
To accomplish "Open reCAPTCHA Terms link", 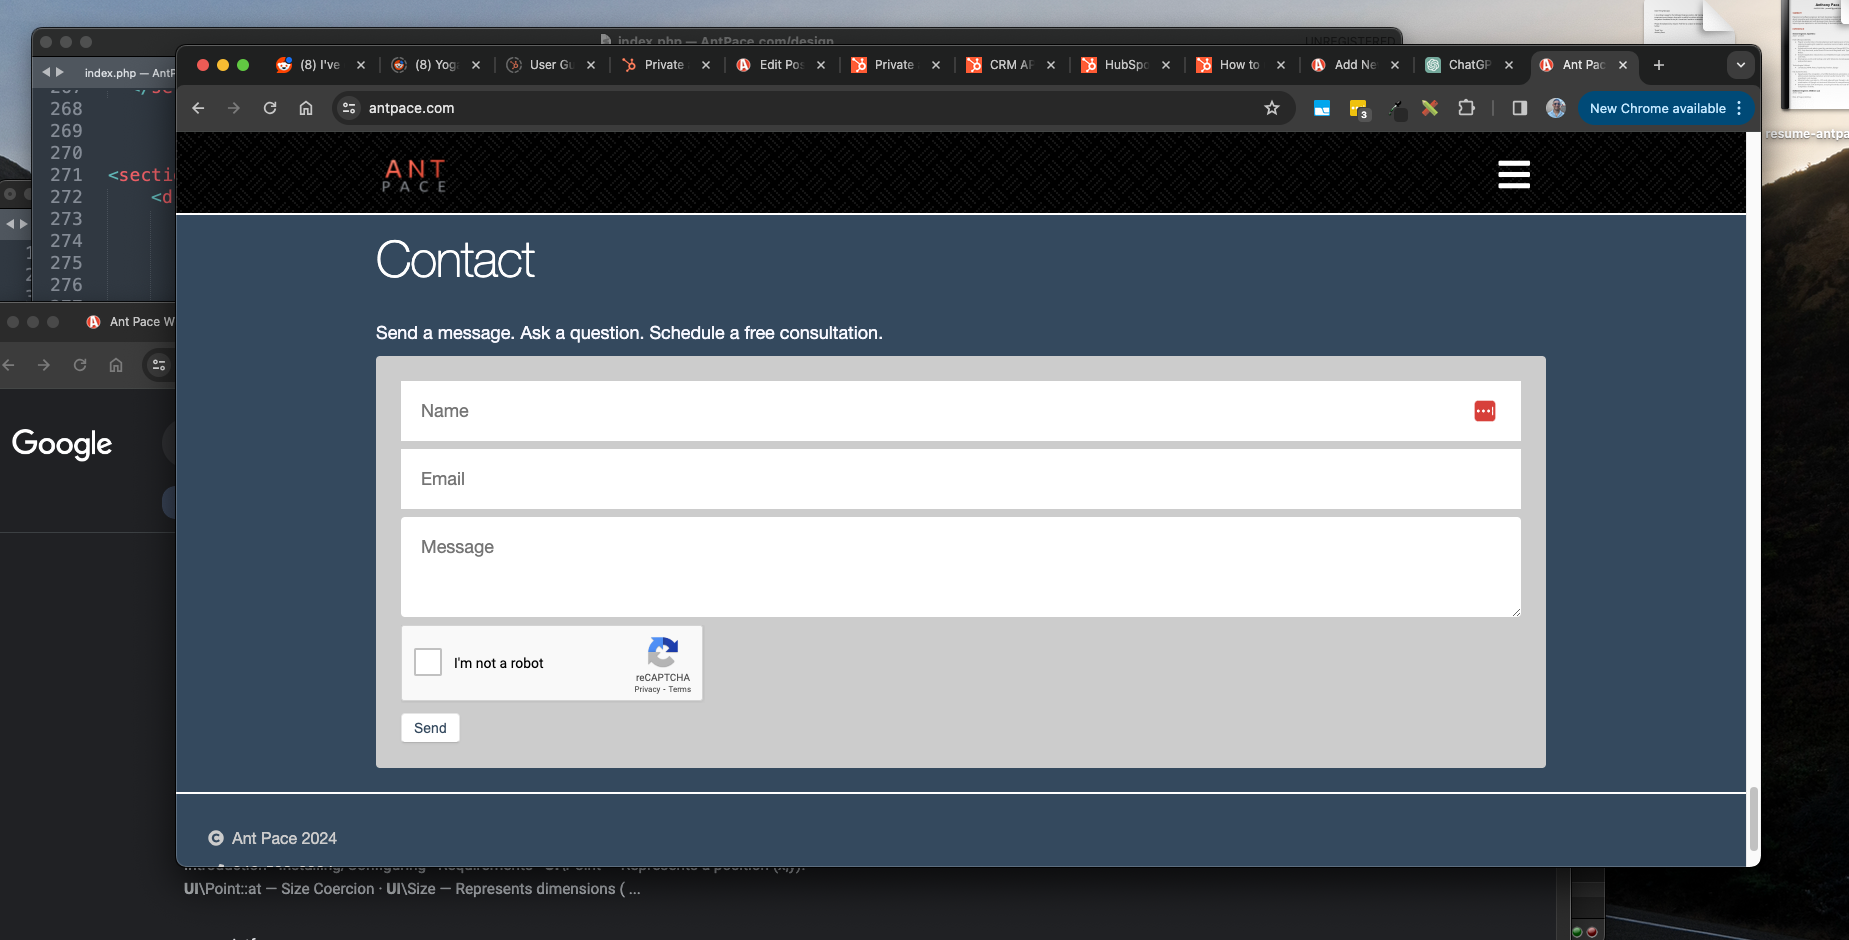I will click(x=680, y=689).
